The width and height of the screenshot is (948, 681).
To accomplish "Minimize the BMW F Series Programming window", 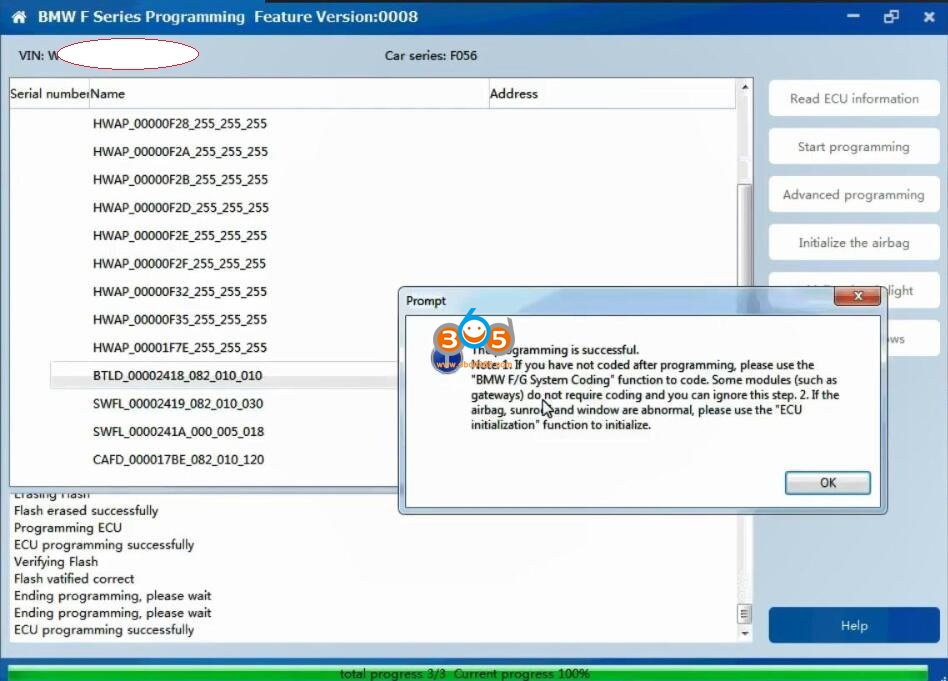I will pyautogui.click(x=853, y=16).
